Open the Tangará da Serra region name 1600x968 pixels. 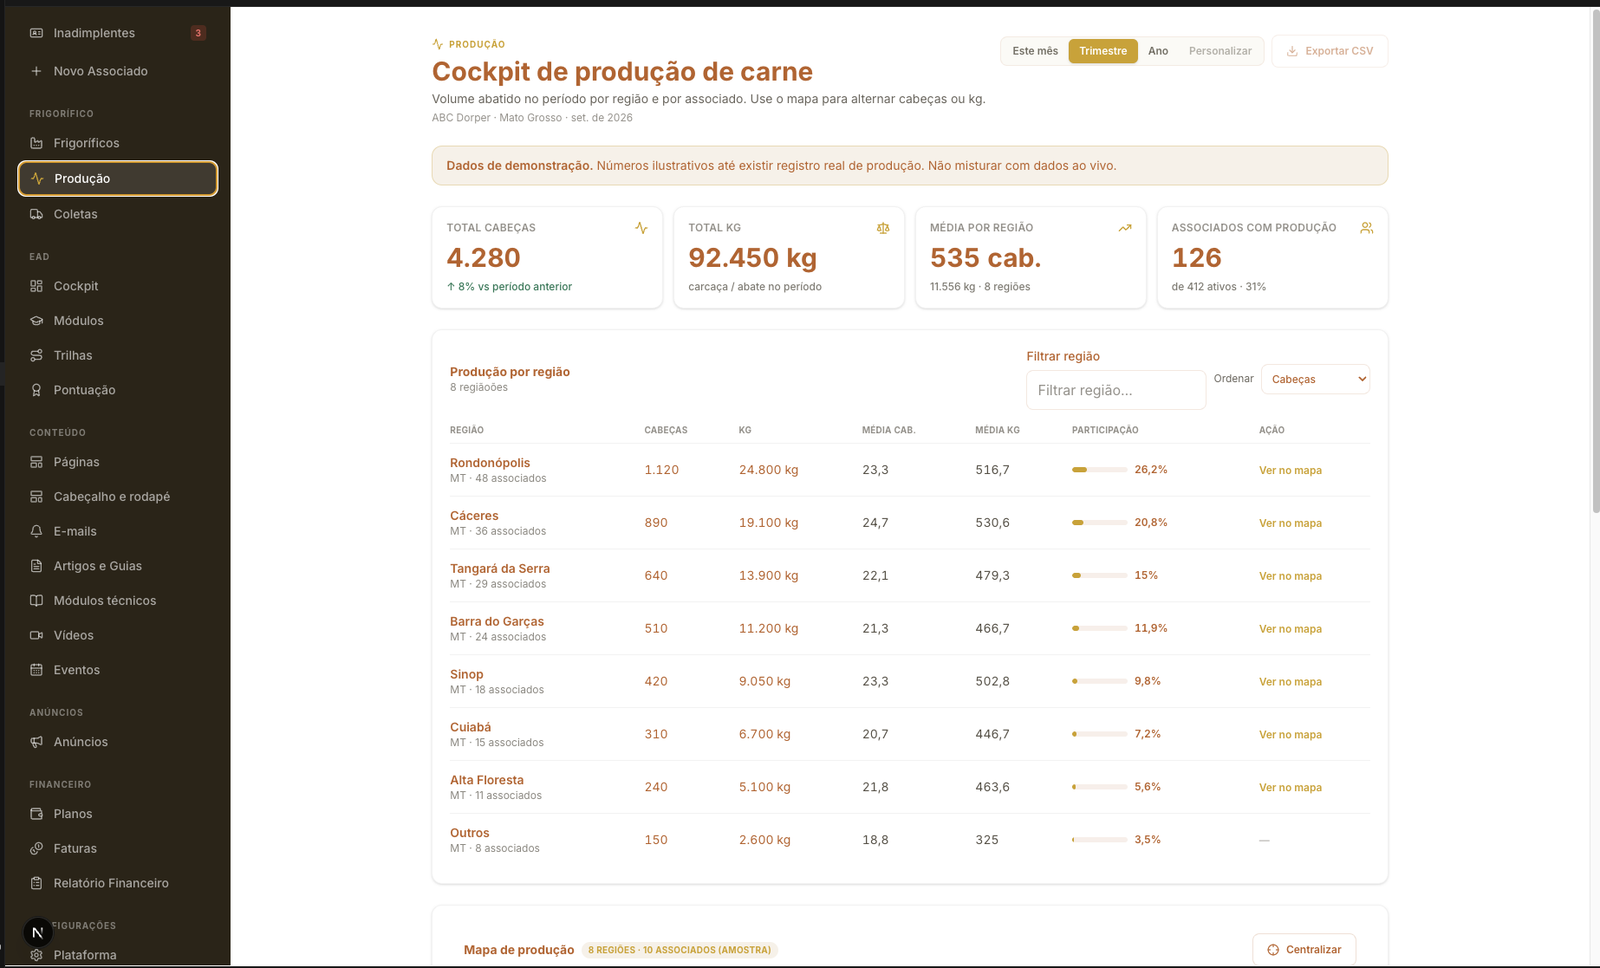(500, 569)
